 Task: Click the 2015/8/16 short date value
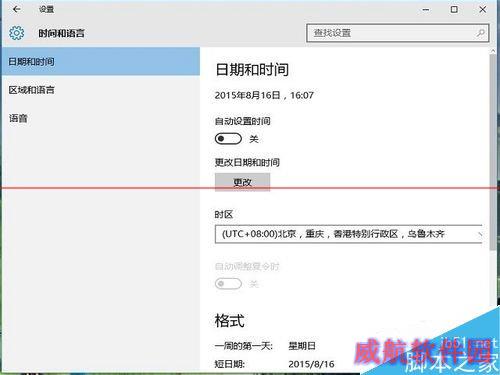(311, 364)
